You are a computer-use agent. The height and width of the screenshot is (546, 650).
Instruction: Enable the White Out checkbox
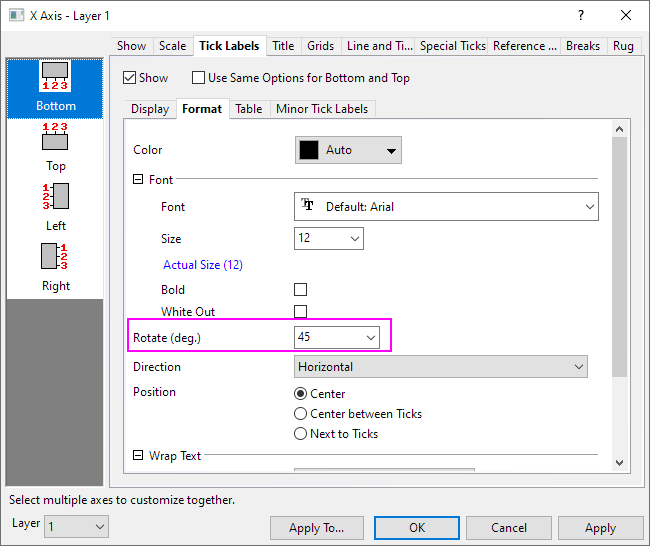[300, 312]
